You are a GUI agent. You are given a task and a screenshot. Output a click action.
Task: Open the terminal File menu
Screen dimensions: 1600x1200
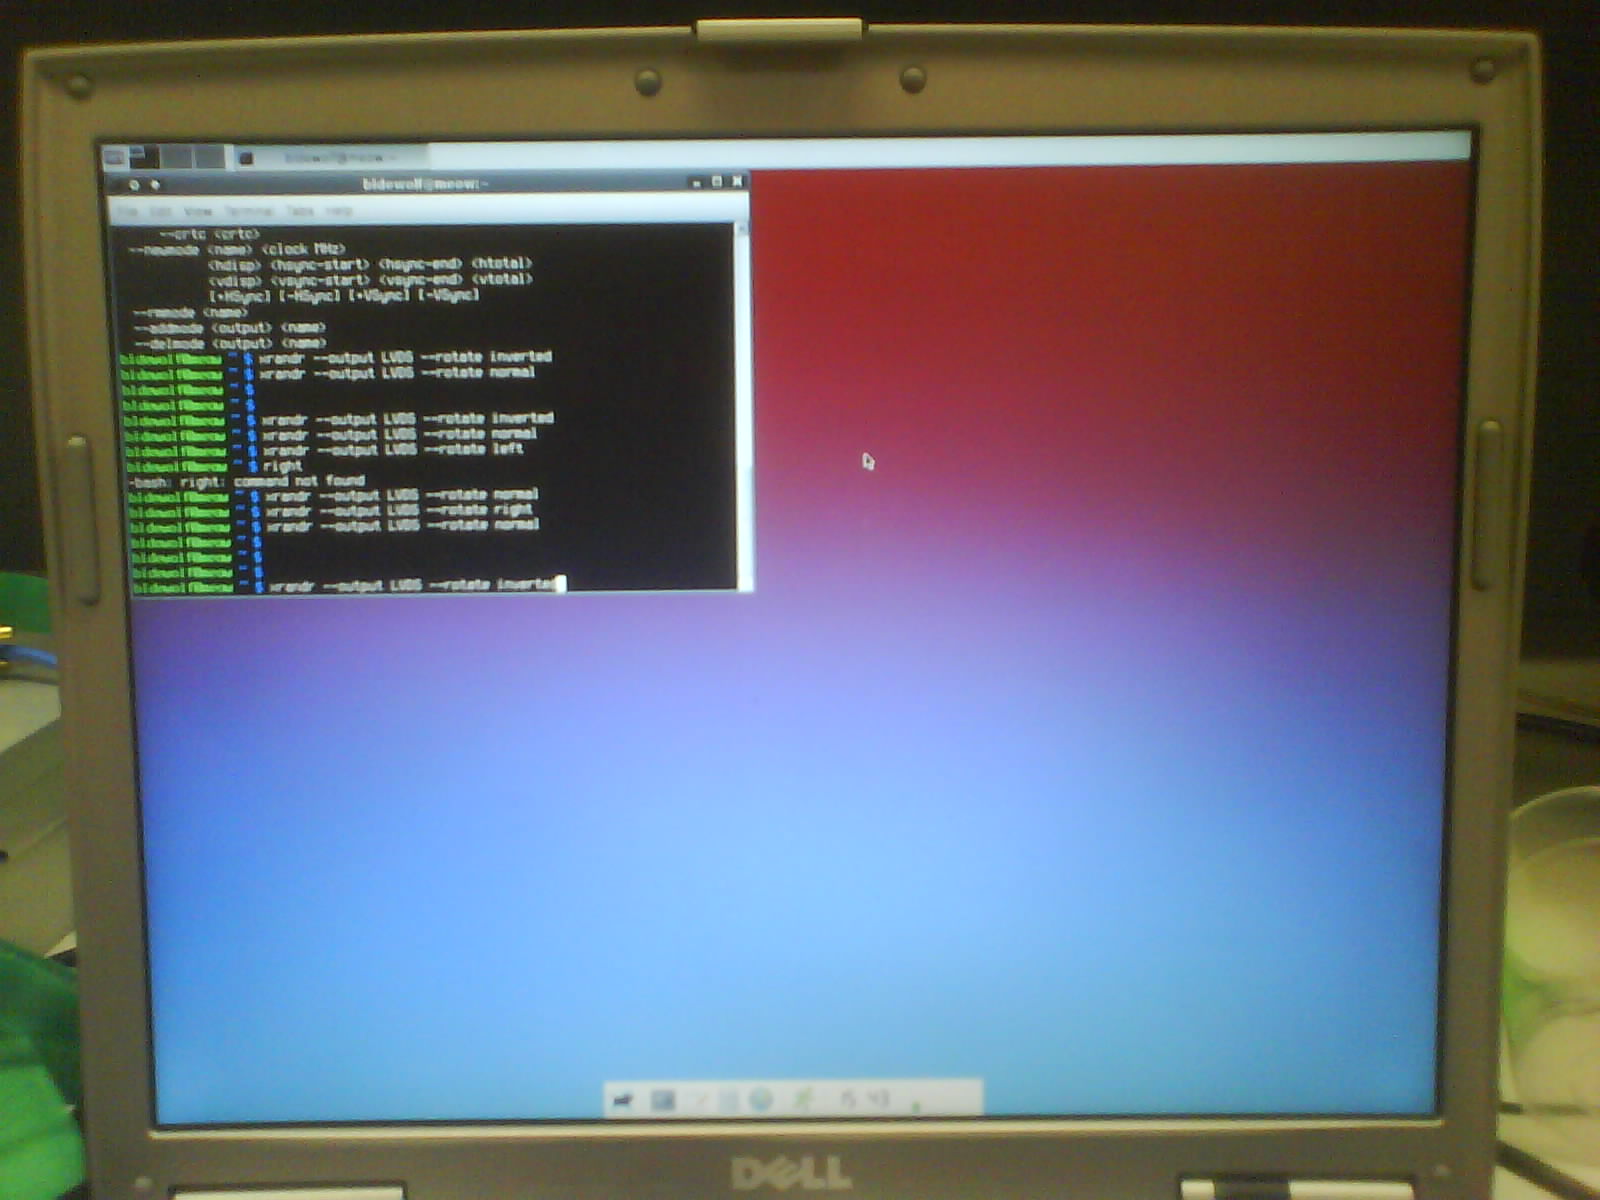tap(127, 211)
